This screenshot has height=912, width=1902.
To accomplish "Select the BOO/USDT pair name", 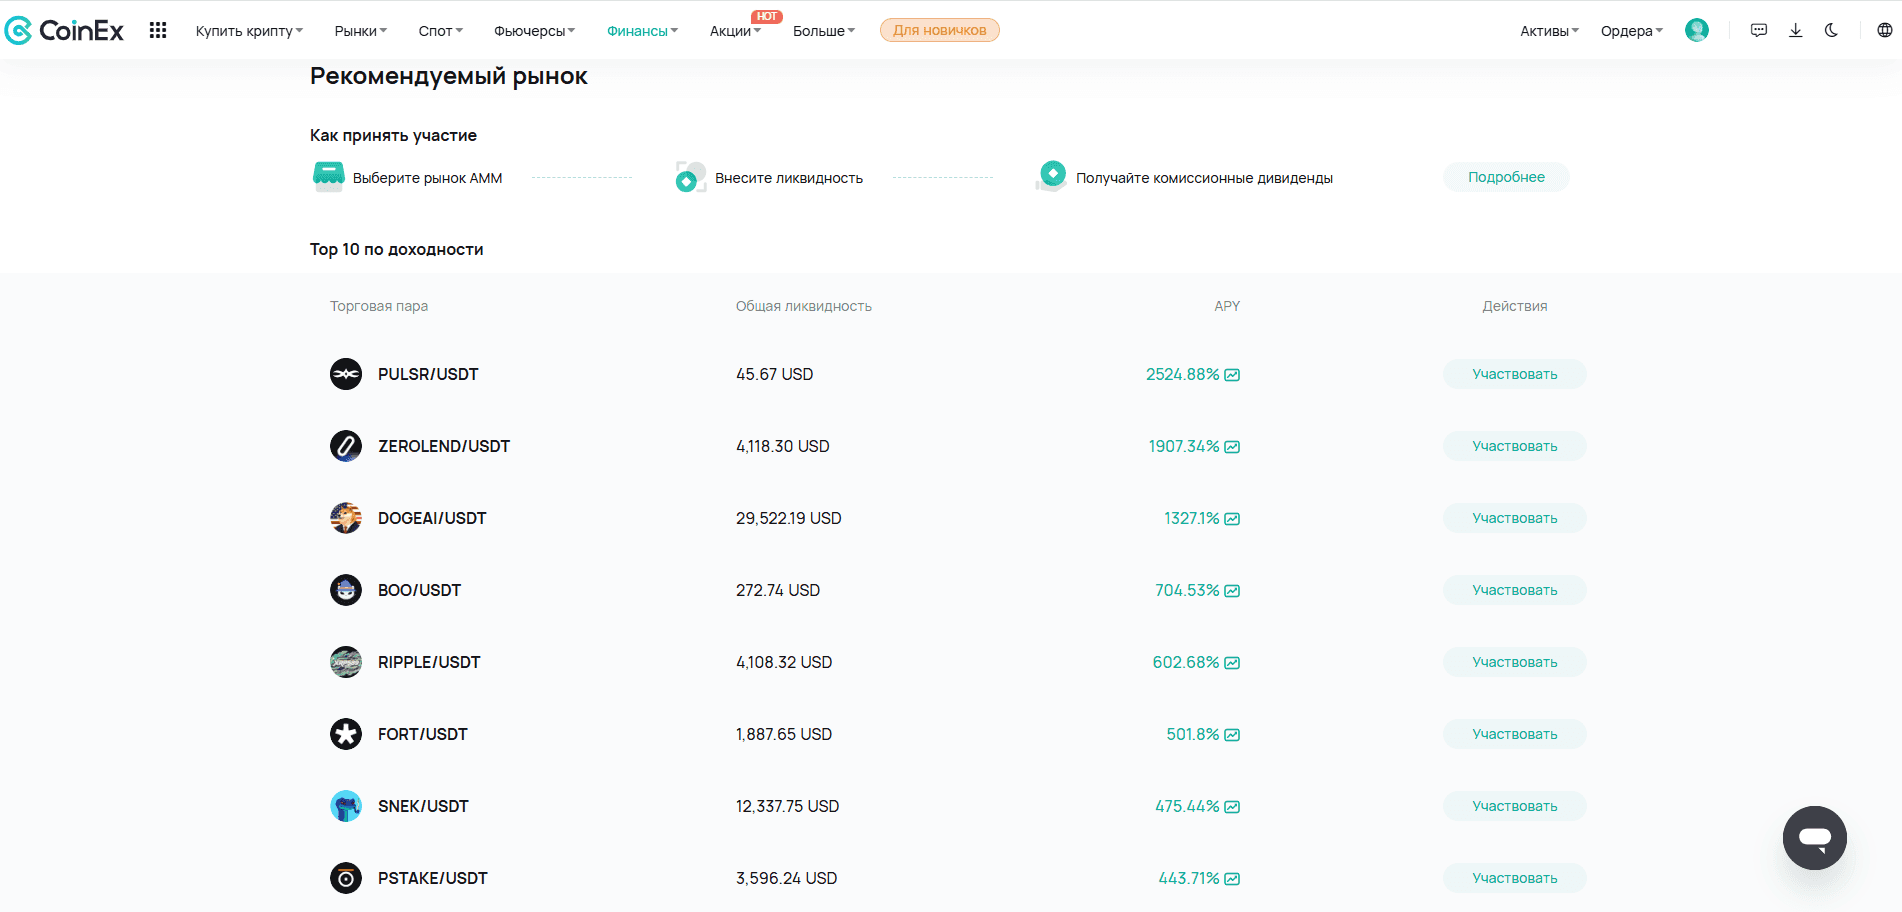I will (x=419, y=590).
